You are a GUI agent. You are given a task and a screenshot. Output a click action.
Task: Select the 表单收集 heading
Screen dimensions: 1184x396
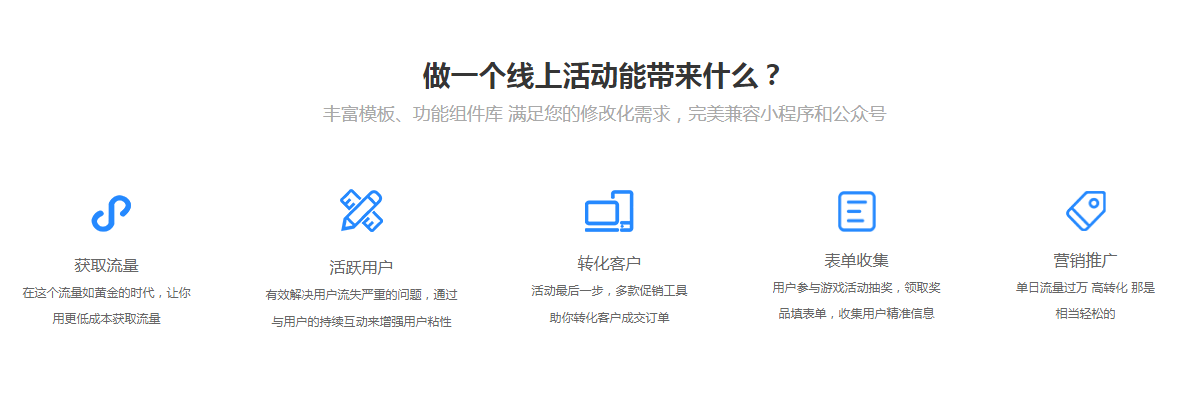856,261
